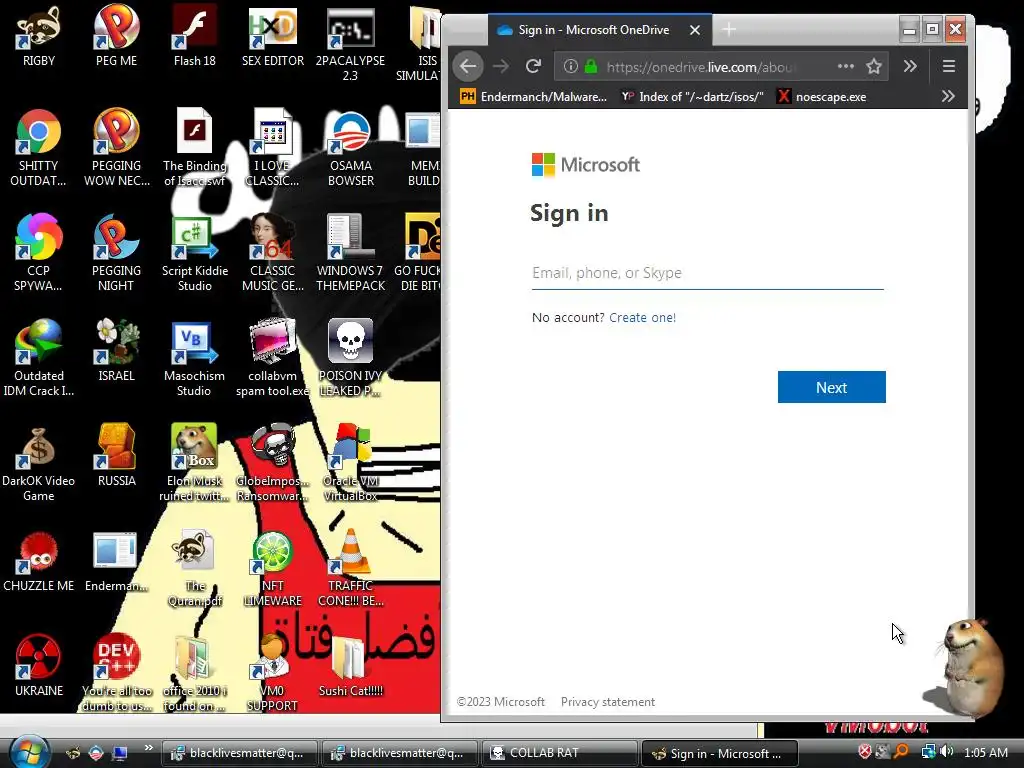The image size is (1024, 768).
Task: Open page actions three-dots menu in address bar
Action: coord(846,66)
